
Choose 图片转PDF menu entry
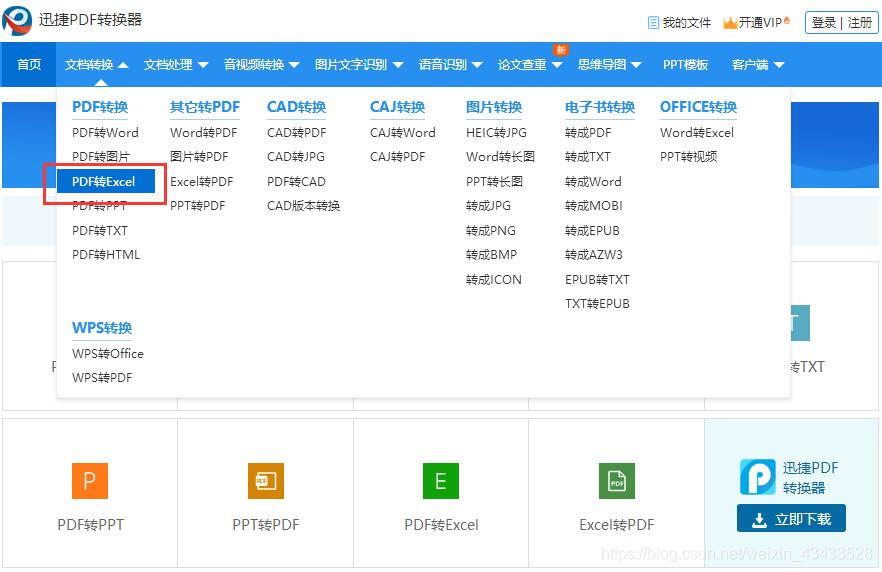[199, 157]
